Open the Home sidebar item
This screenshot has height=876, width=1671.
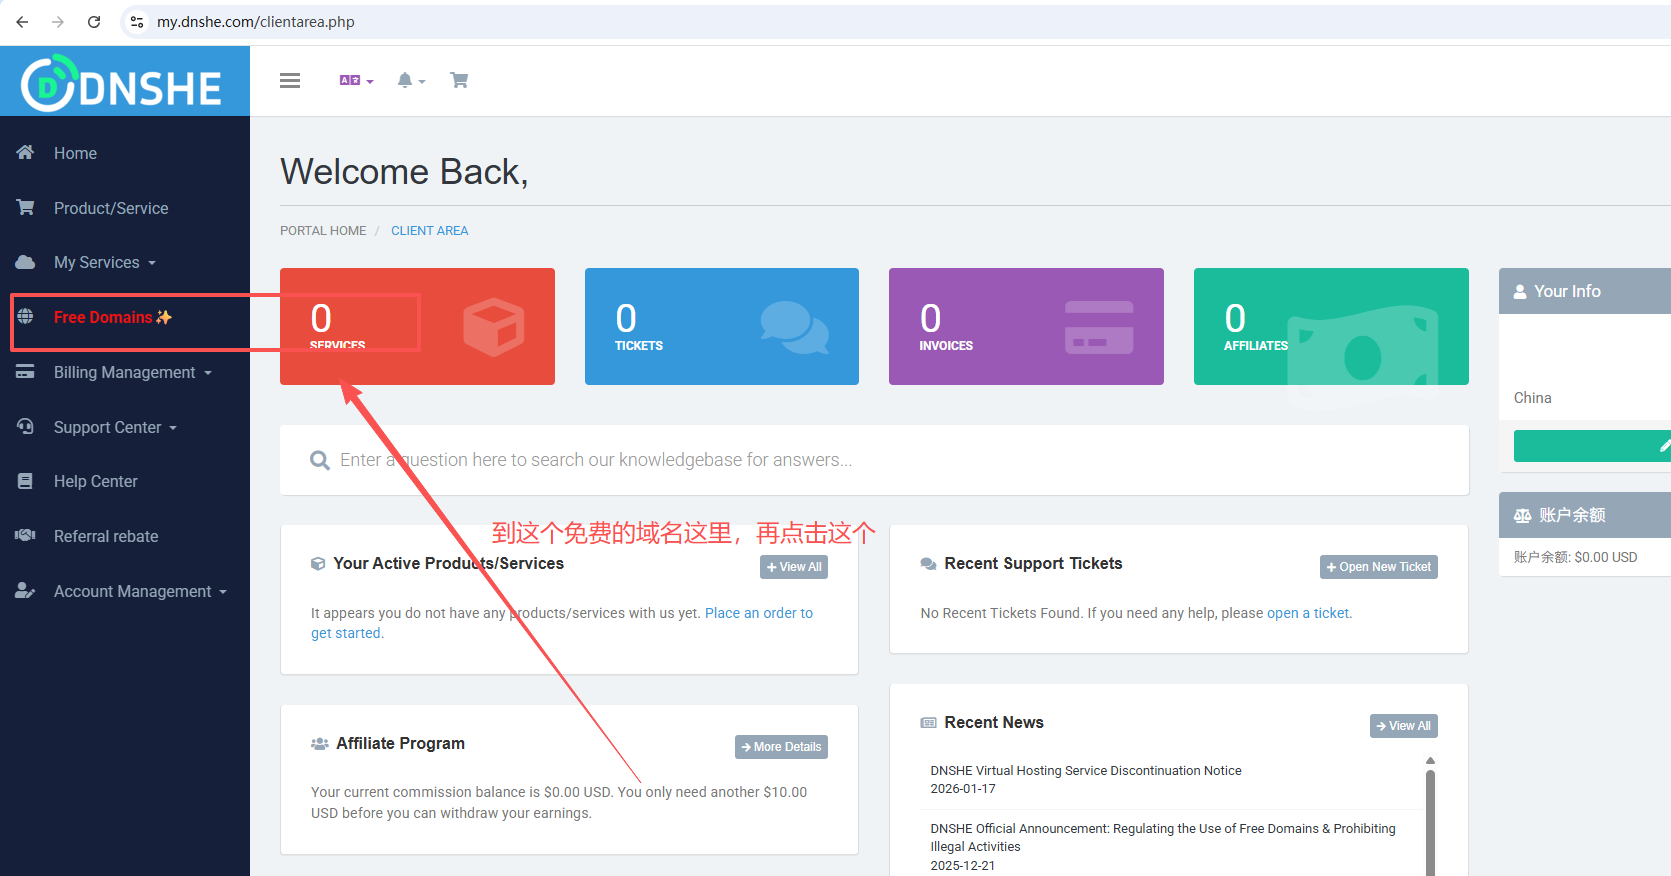tap(75, 153)
